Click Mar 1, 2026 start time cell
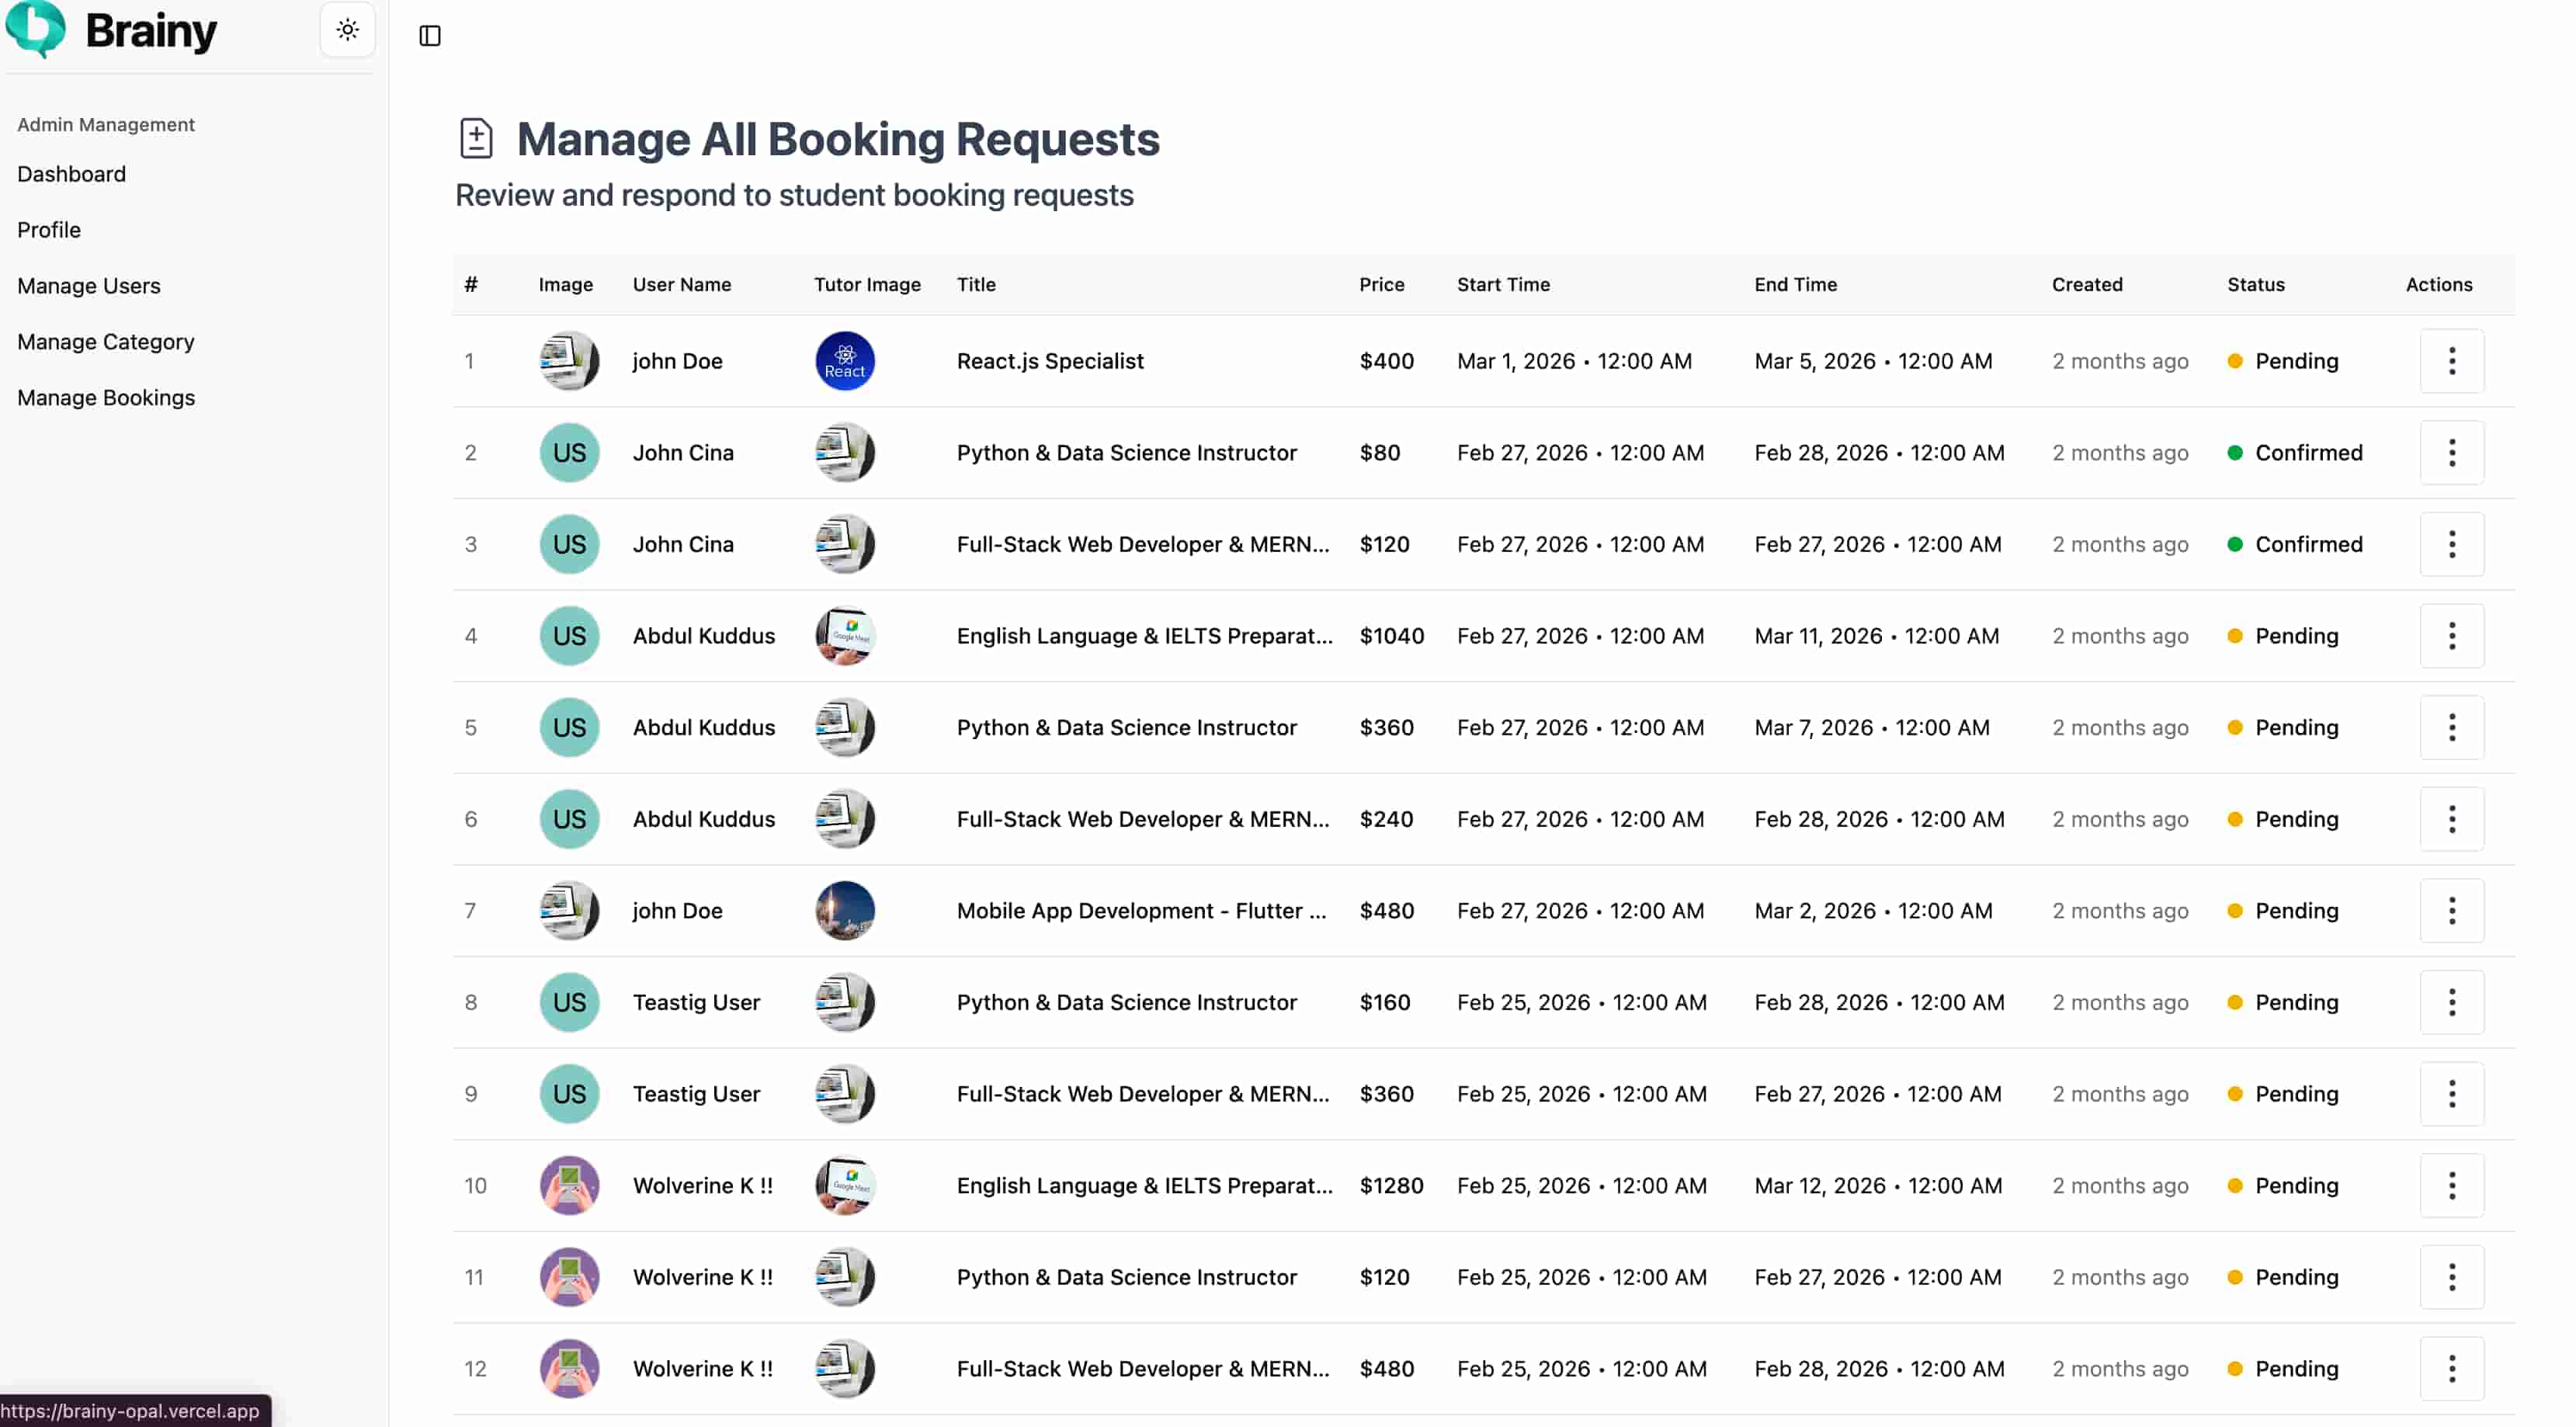The width and height of the screenshot is (2576, 1427). [1574, 361]
